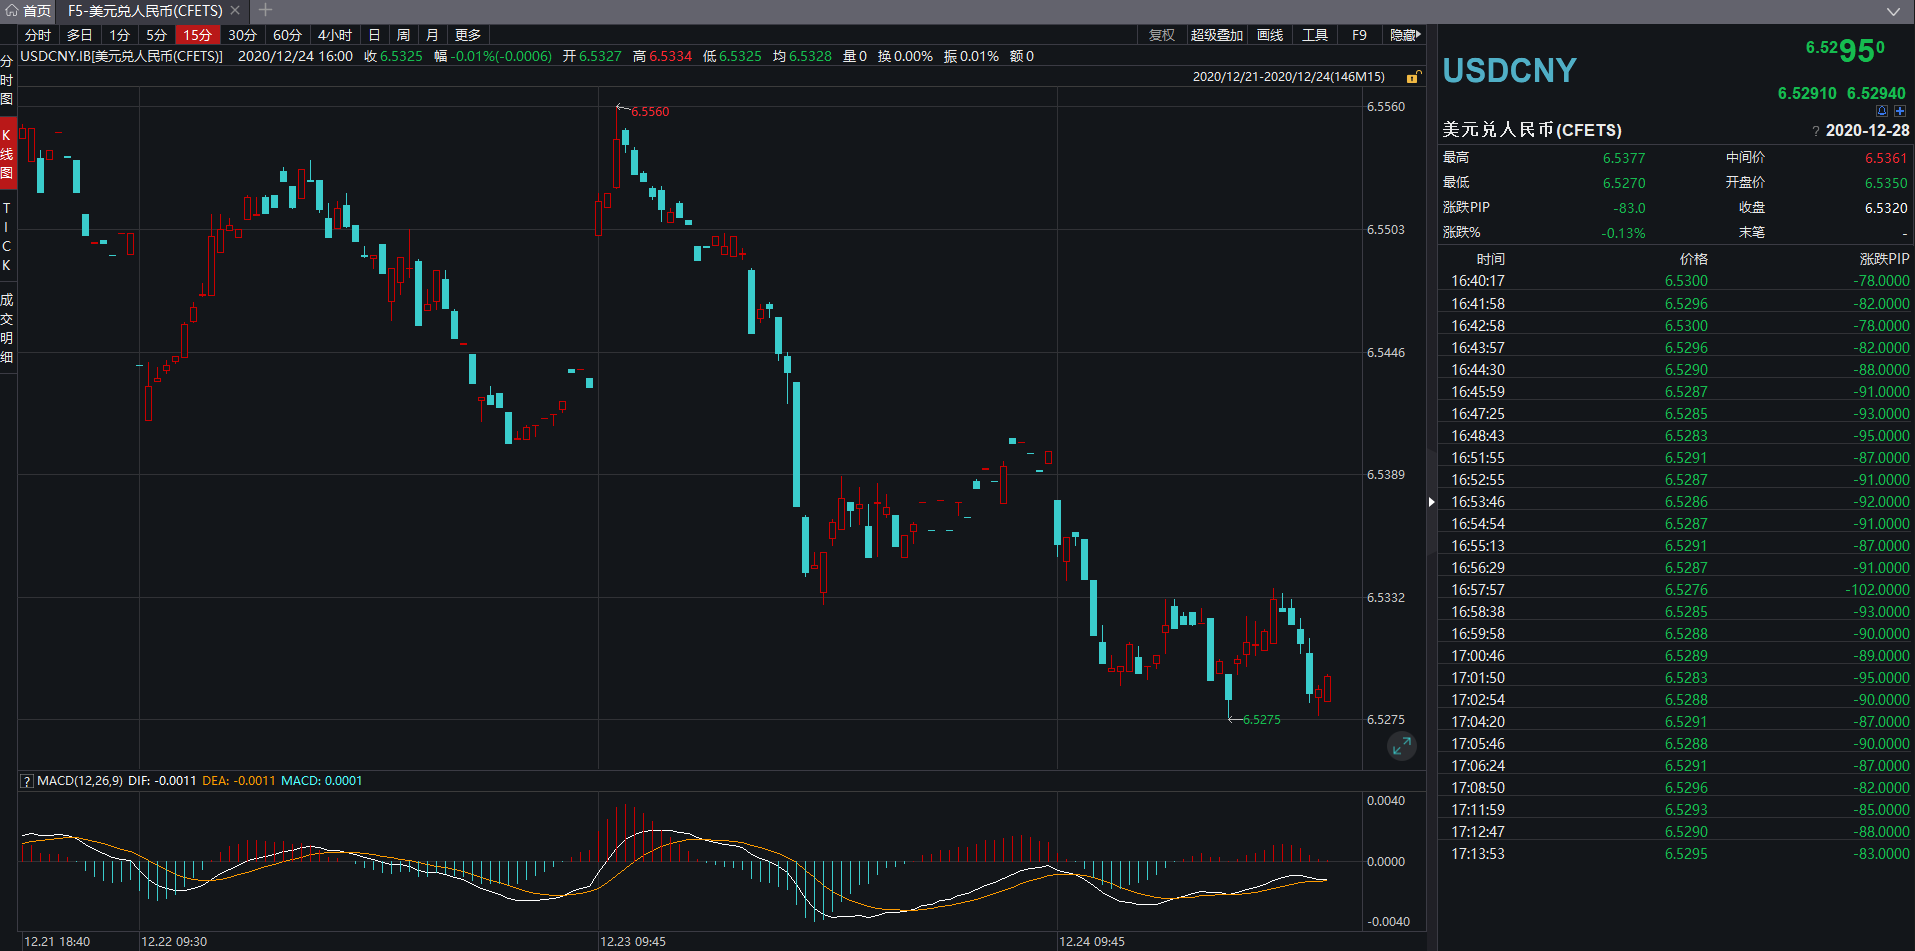The width and height of the screenshot is (1915, 951).
Task: Click the USDCNY.IB[美元兑人民币(CFETS)] chart title
Action: [122, 57]
